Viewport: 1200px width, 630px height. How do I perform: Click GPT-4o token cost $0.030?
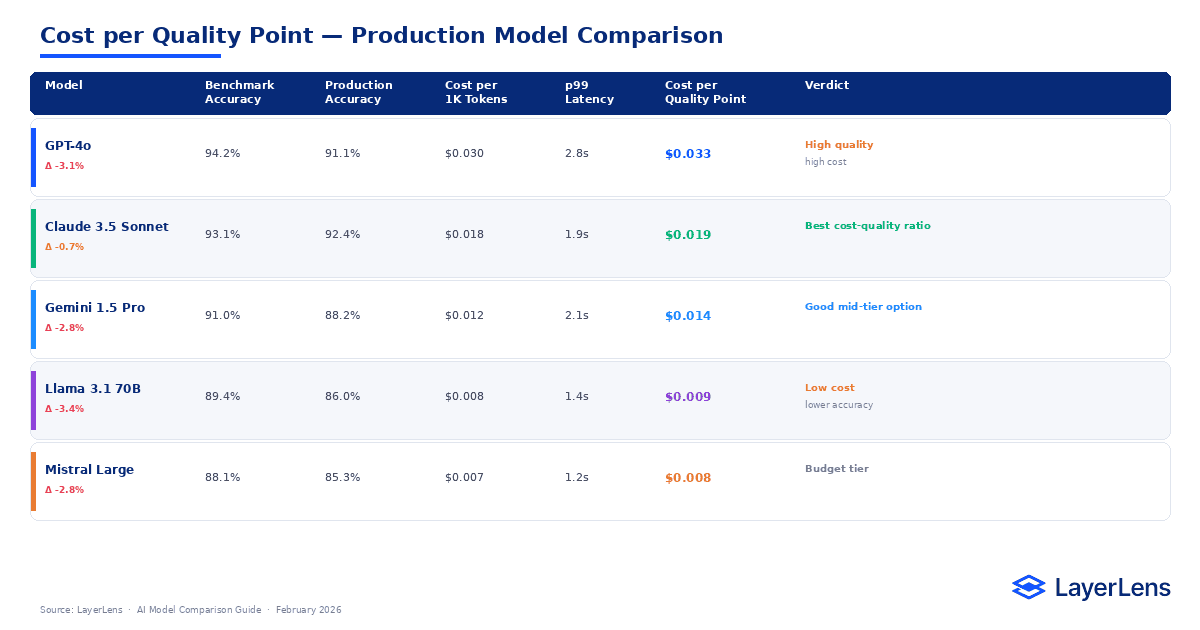tap(464, 154)
